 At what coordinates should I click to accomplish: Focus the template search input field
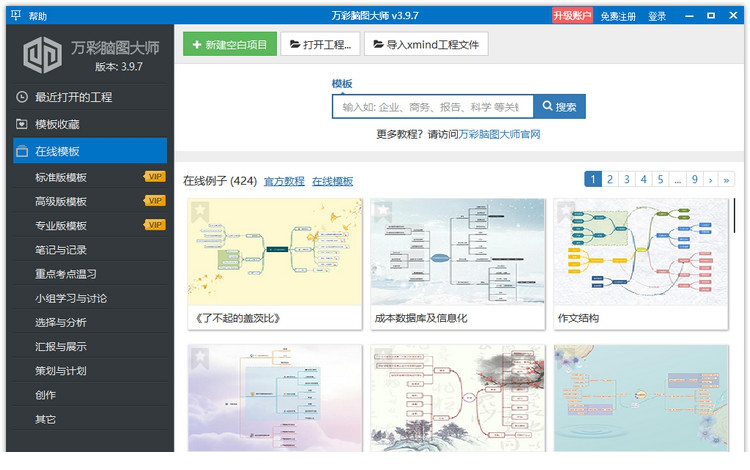pos(431,107)
